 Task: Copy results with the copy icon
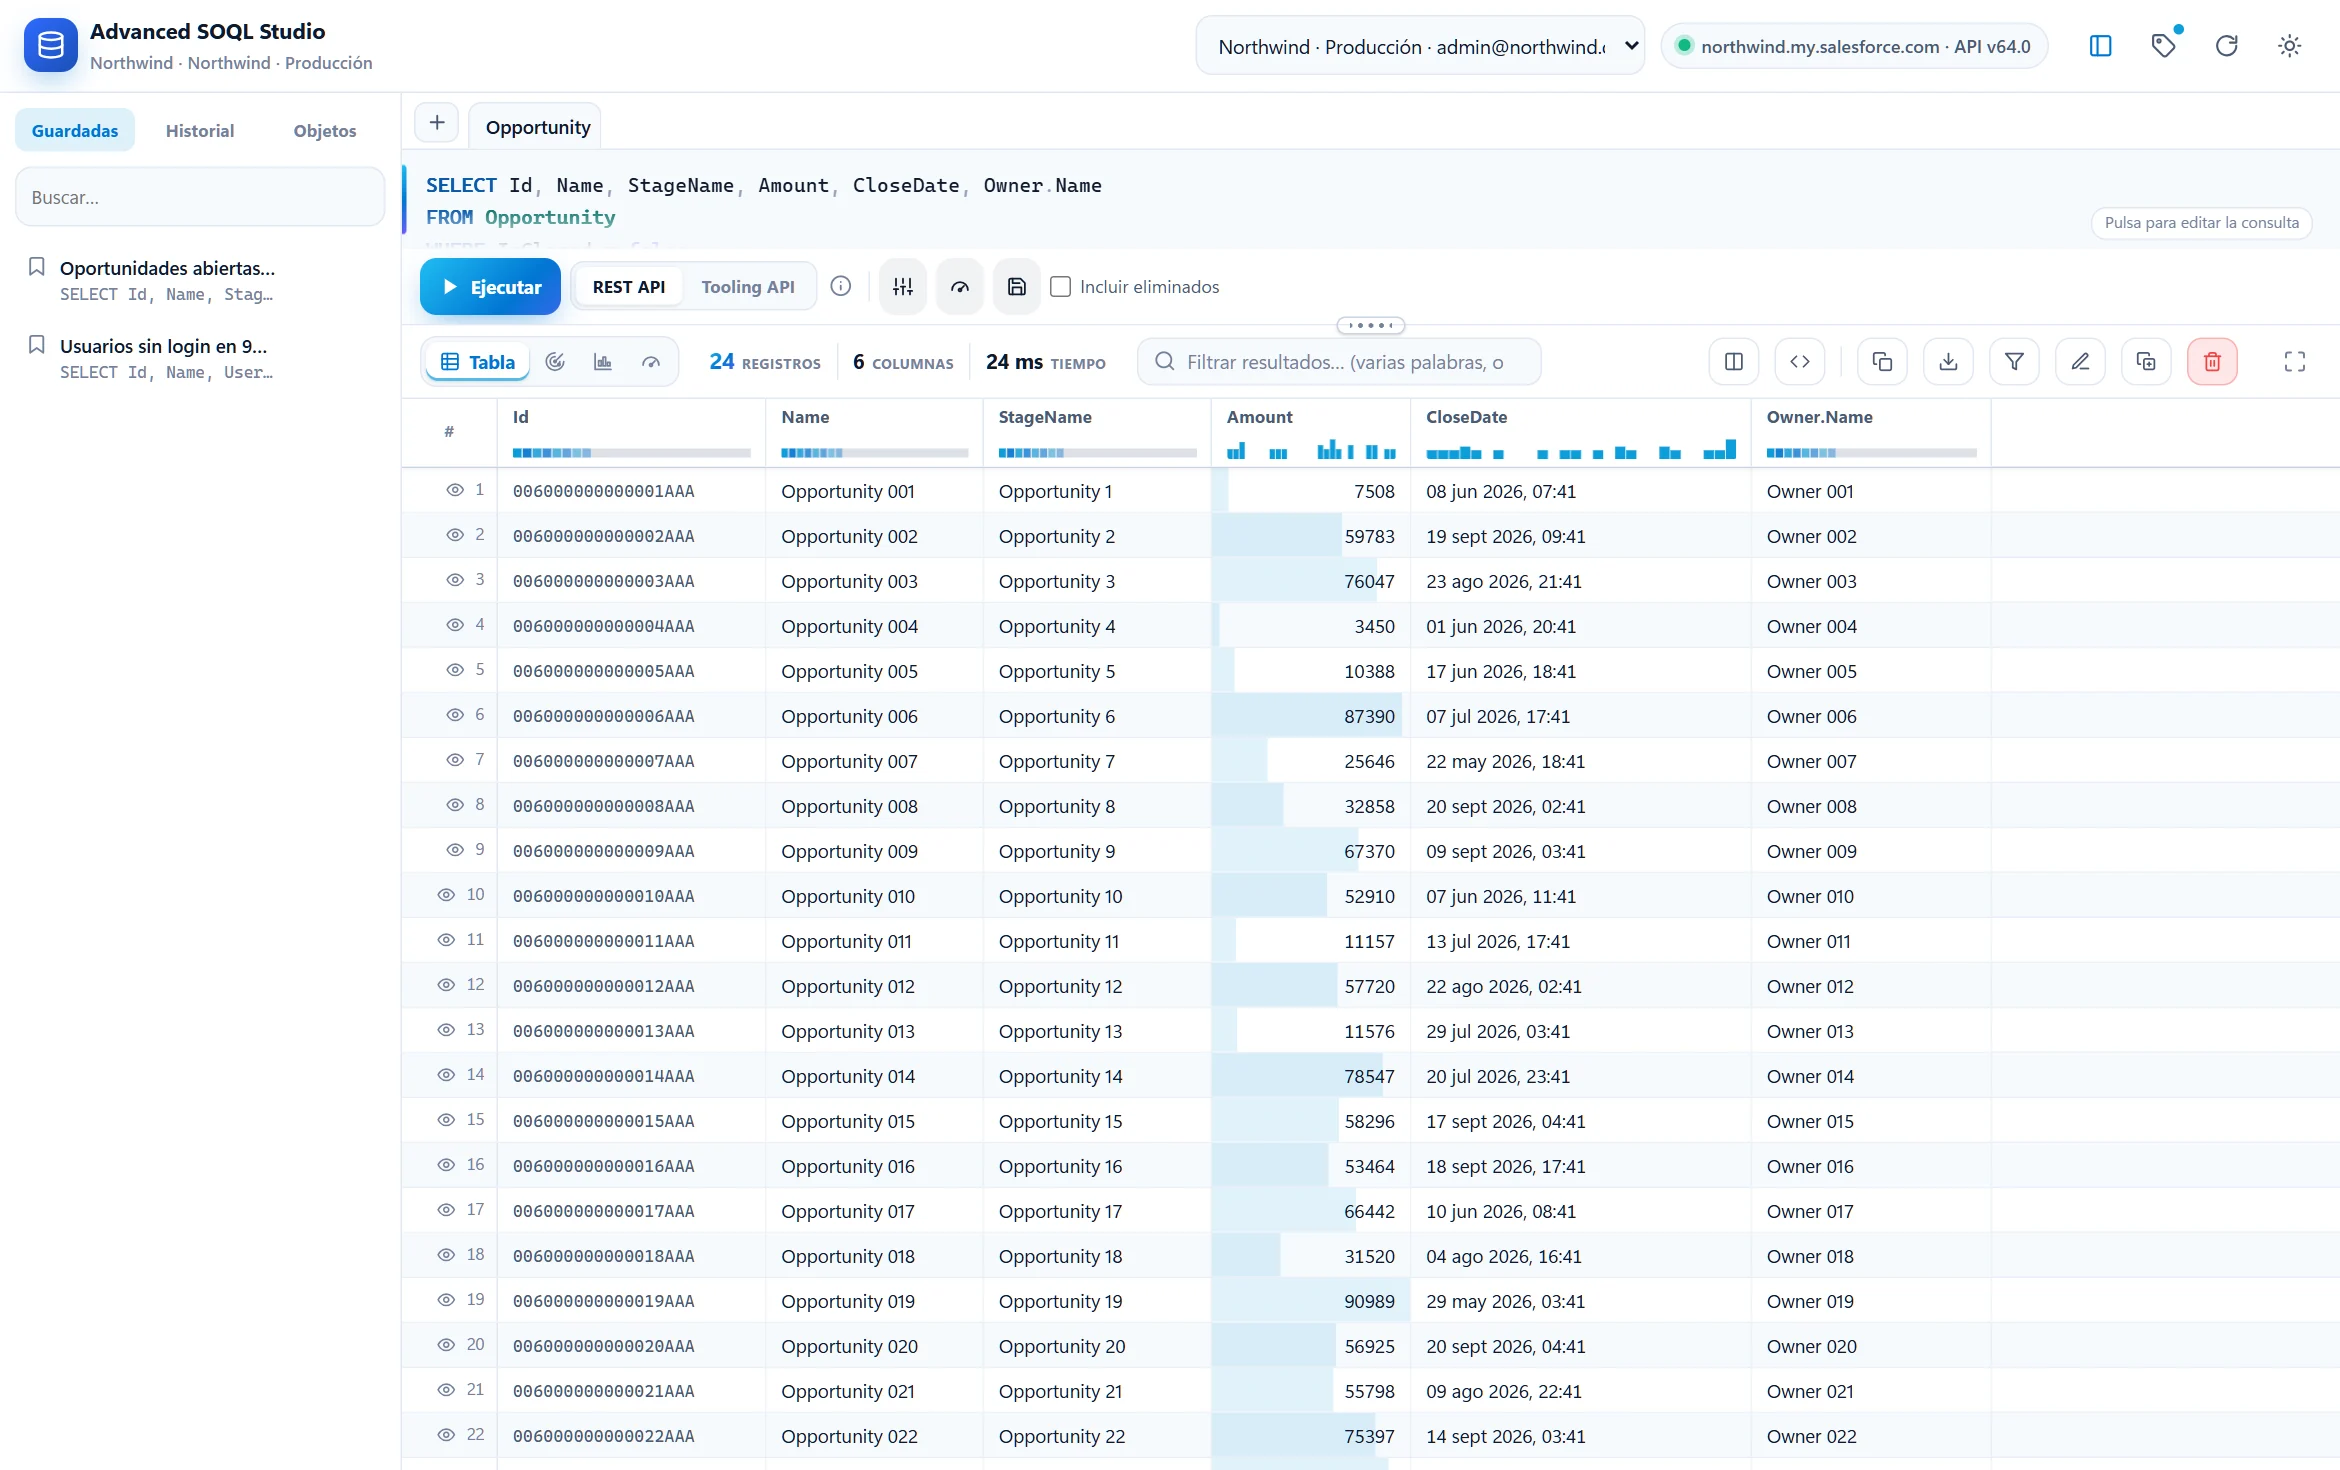tap(1882, 362)
